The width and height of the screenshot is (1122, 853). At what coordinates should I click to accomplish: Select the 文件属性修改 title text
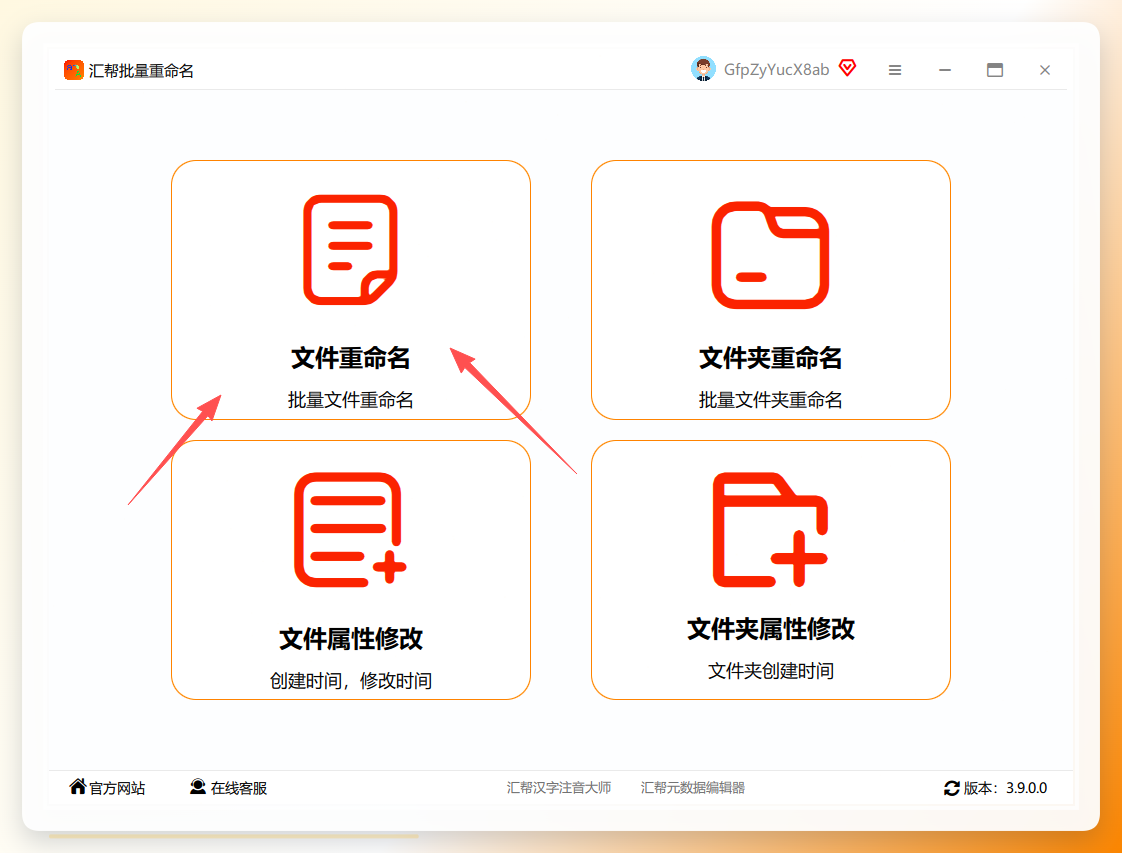click(351, 638)
